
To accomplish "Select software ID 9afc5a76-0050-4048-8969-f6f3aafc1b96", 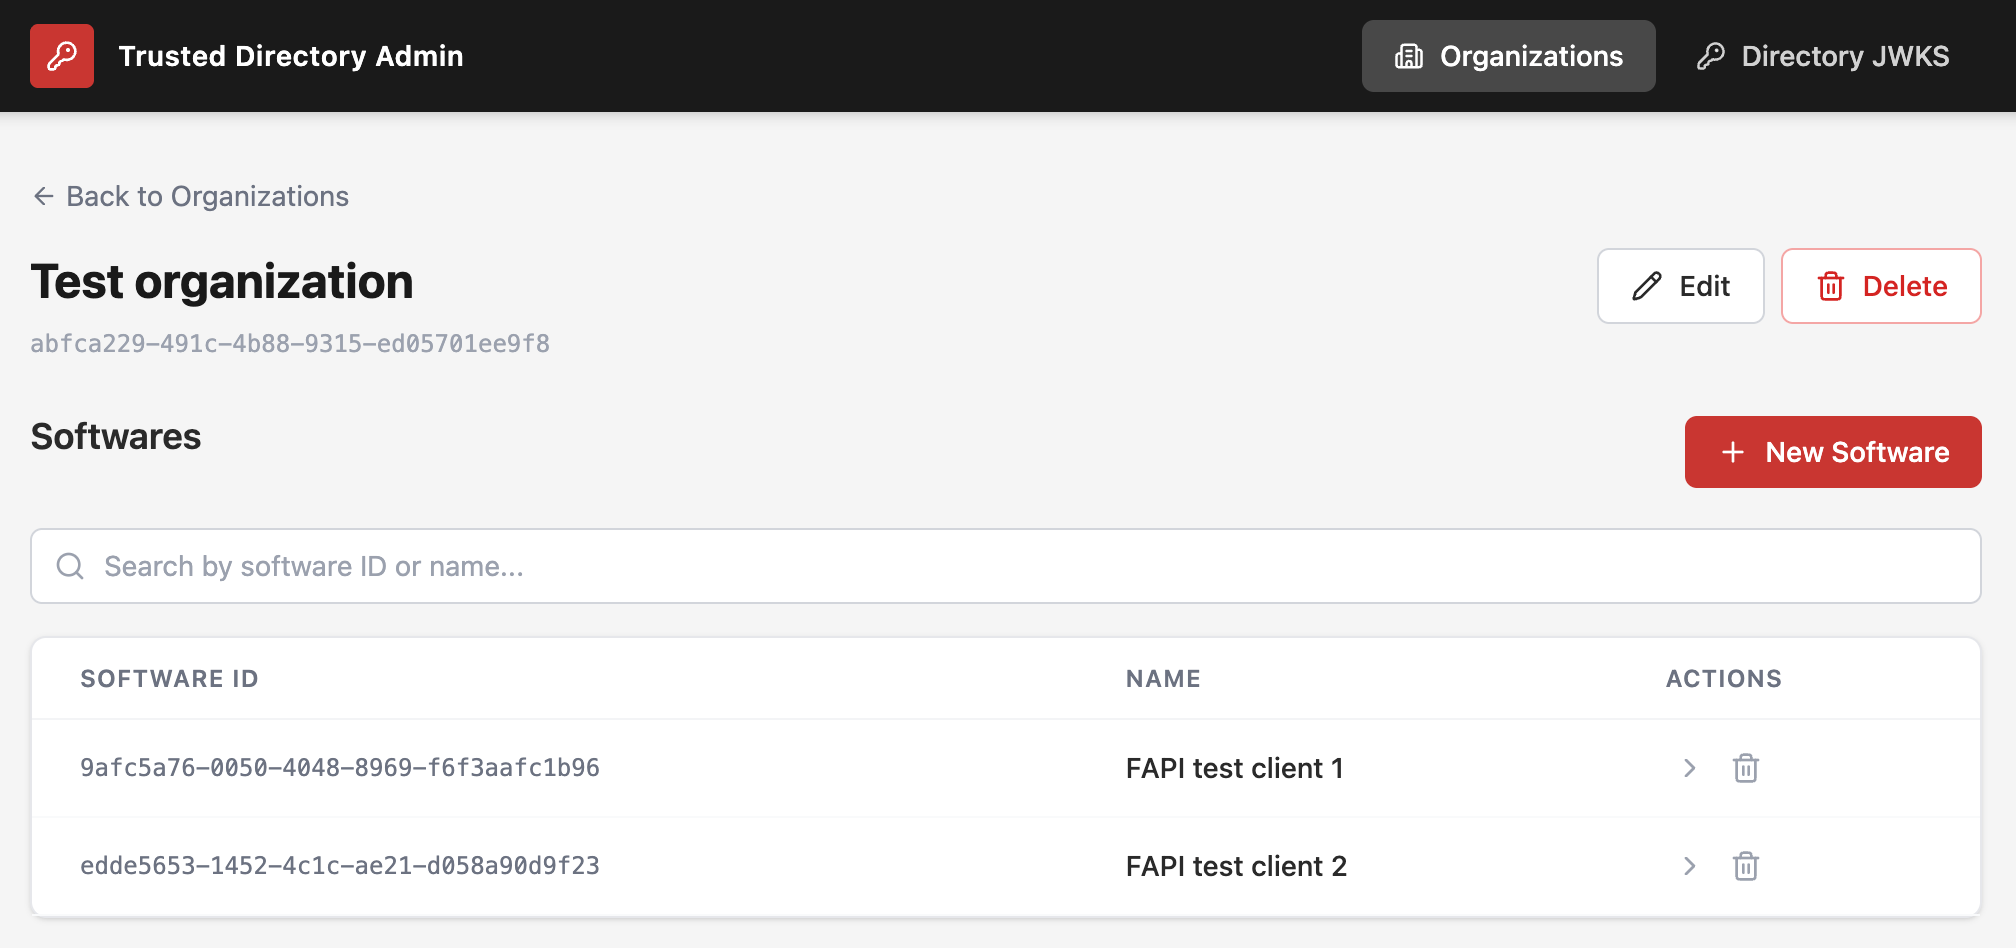I will point(340,768).
